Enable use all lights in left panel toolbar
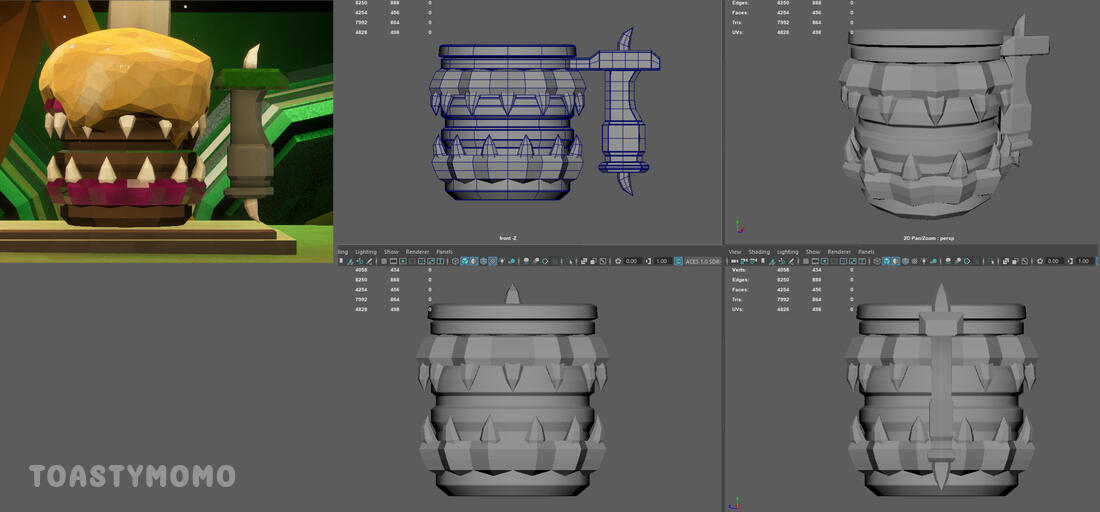Screen dimensions: 1100x512 click(502, 261)
